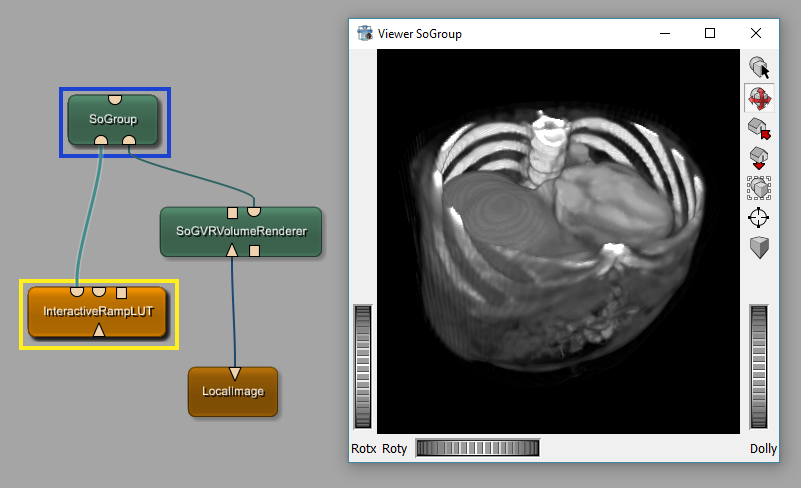Click the InteractiveRampLUT bottom input triangle
This screenshot has height=488, width=801.
point(98,331)
